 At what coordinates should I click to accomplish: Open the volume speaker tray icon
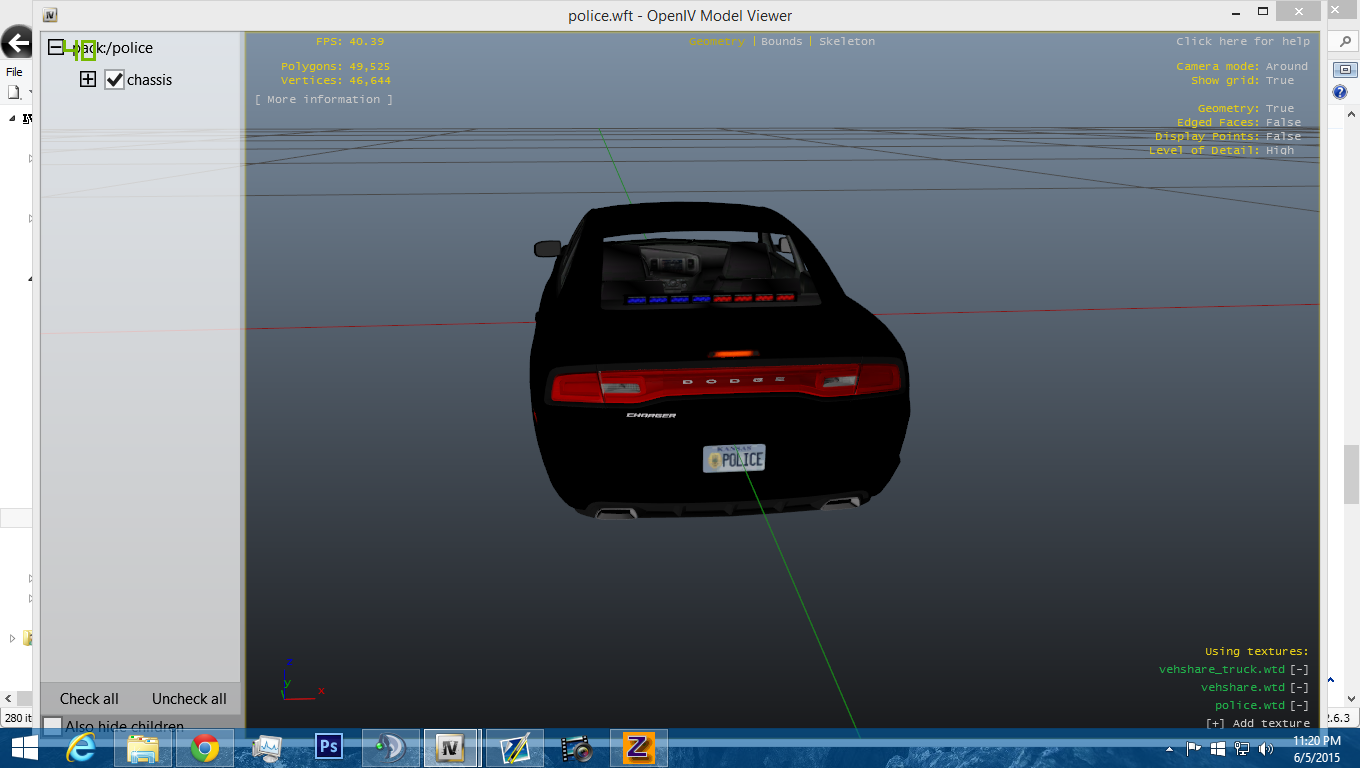coord(1266,748)
